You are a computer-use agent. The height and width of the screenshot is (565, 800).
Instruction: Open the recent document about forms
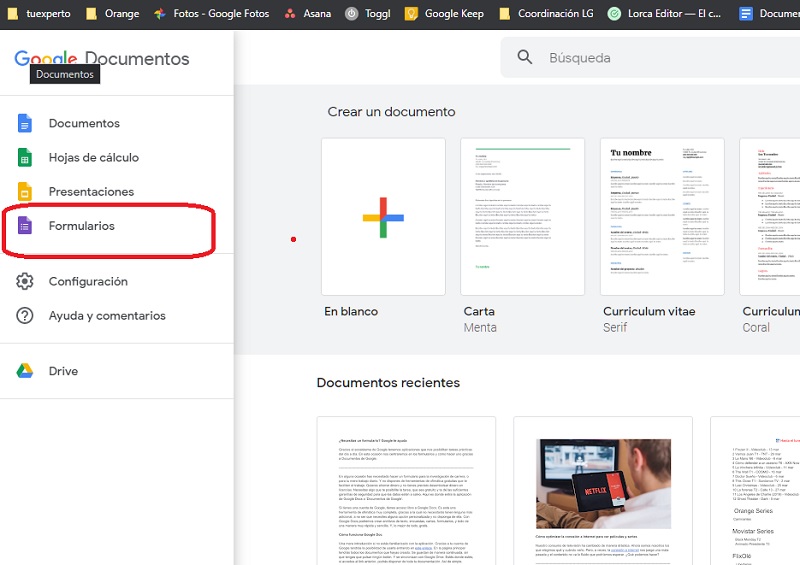[406, 491]
